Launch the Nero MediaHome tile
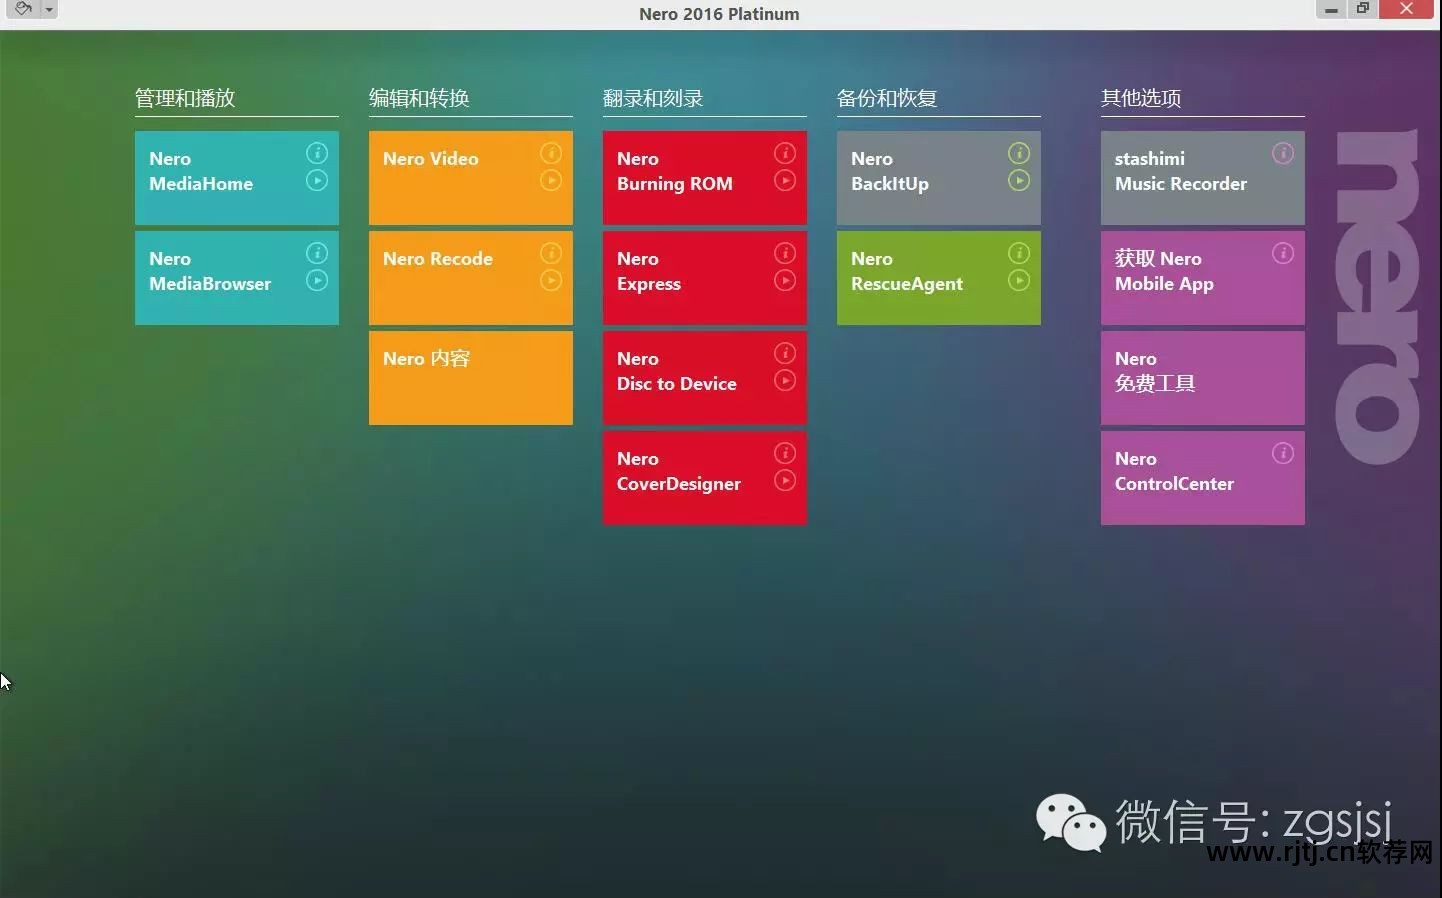The height and width of the screenshot is (898, 1442). click(x=237, y=178)
